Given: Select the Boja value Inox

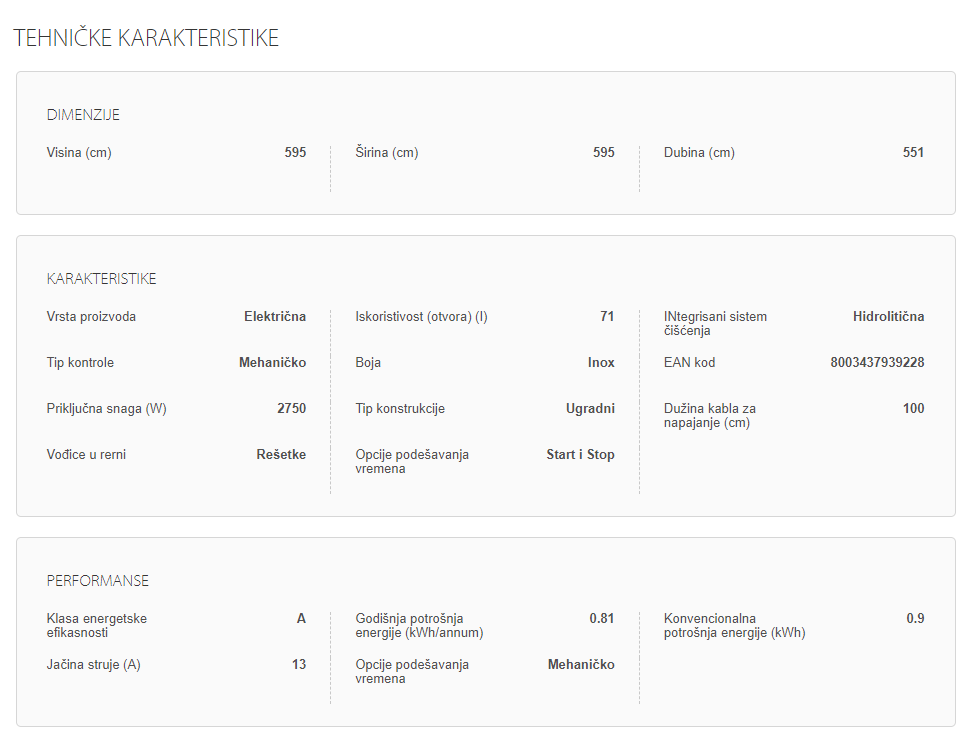Looking at the screenshot, I should coord(601,363).
